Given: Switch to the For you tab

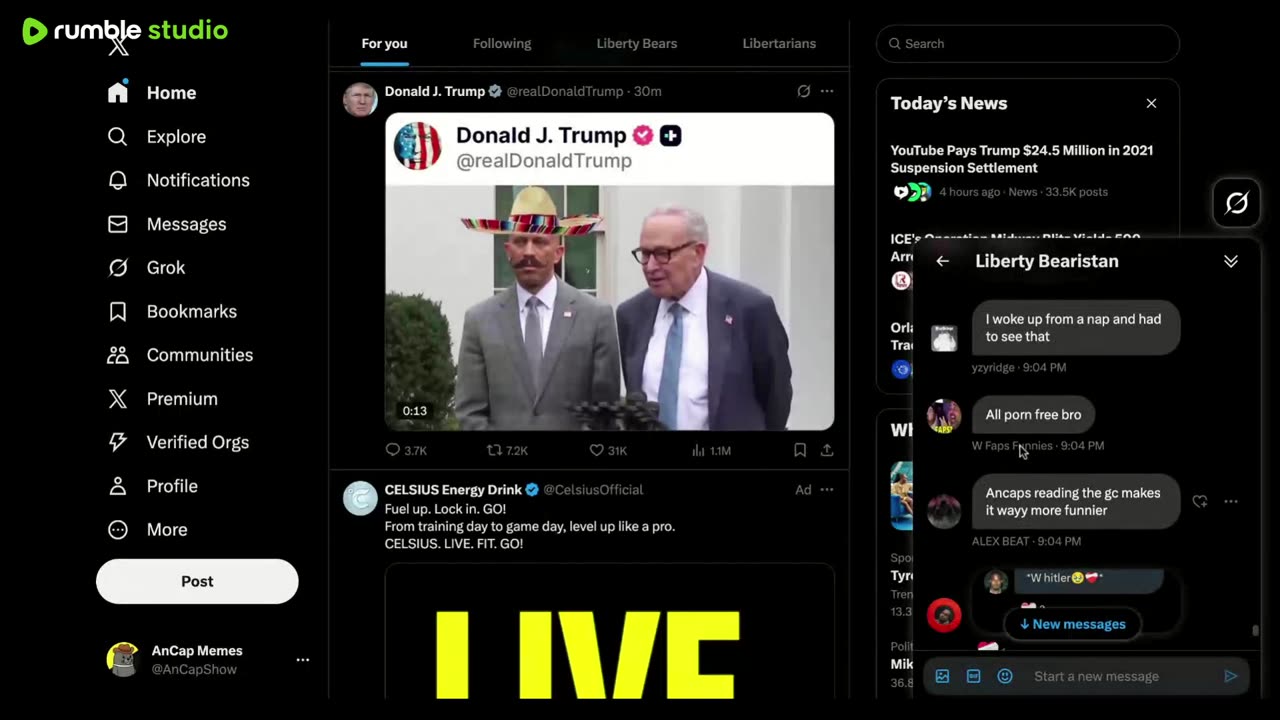Looking at the screenshot, I should pos(384,44).
